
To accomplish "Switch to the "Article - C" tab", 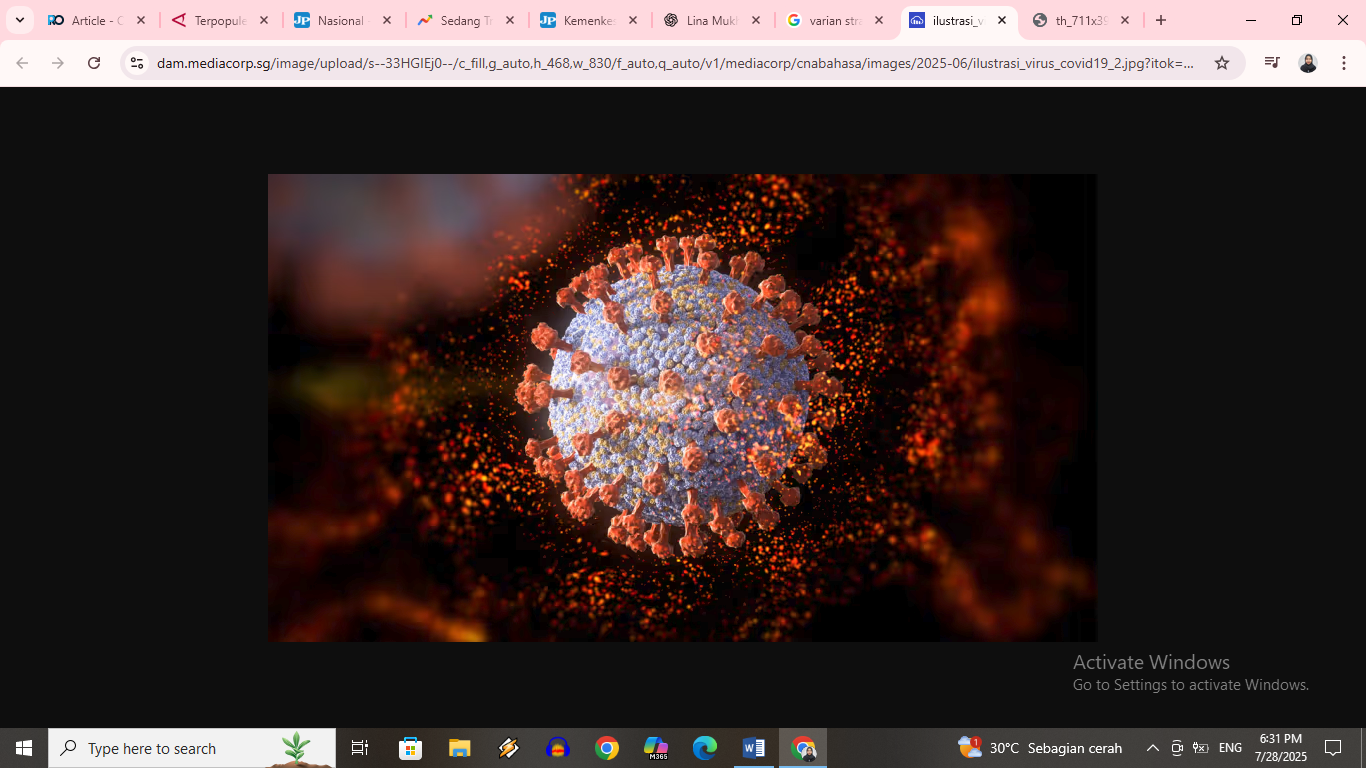I will pos(96,20).
